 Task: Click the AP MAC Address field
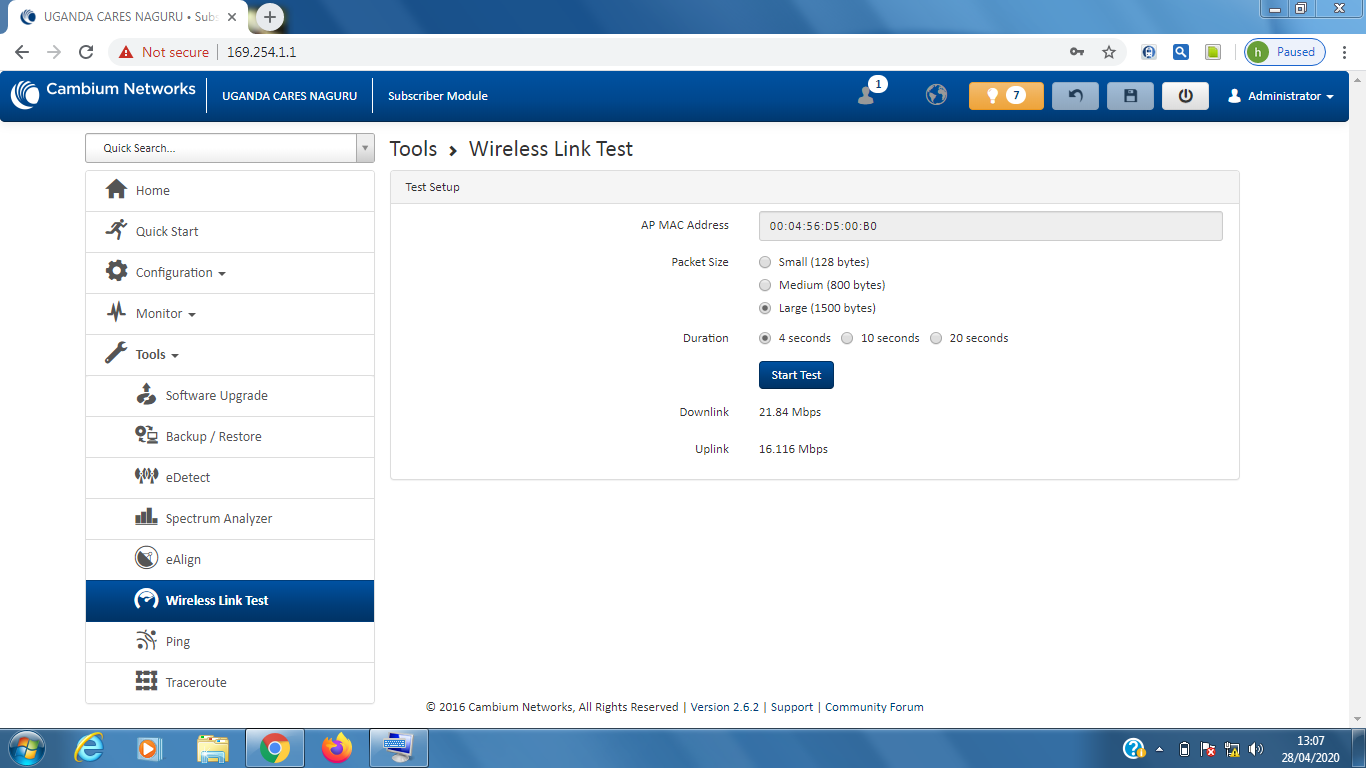click(x=990, y=226)
